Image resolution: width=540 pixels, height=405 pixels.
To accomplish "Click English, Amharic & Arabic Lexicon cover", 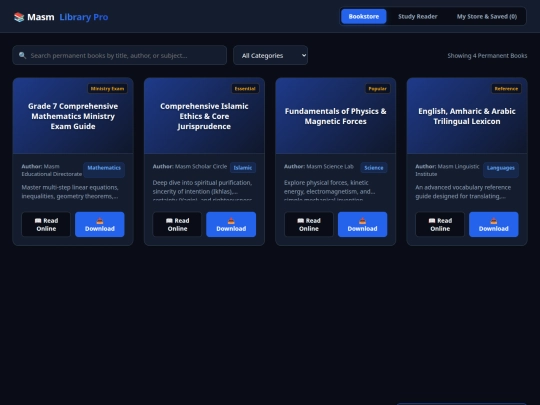I will pyautogui.click(x=467, y=116).
